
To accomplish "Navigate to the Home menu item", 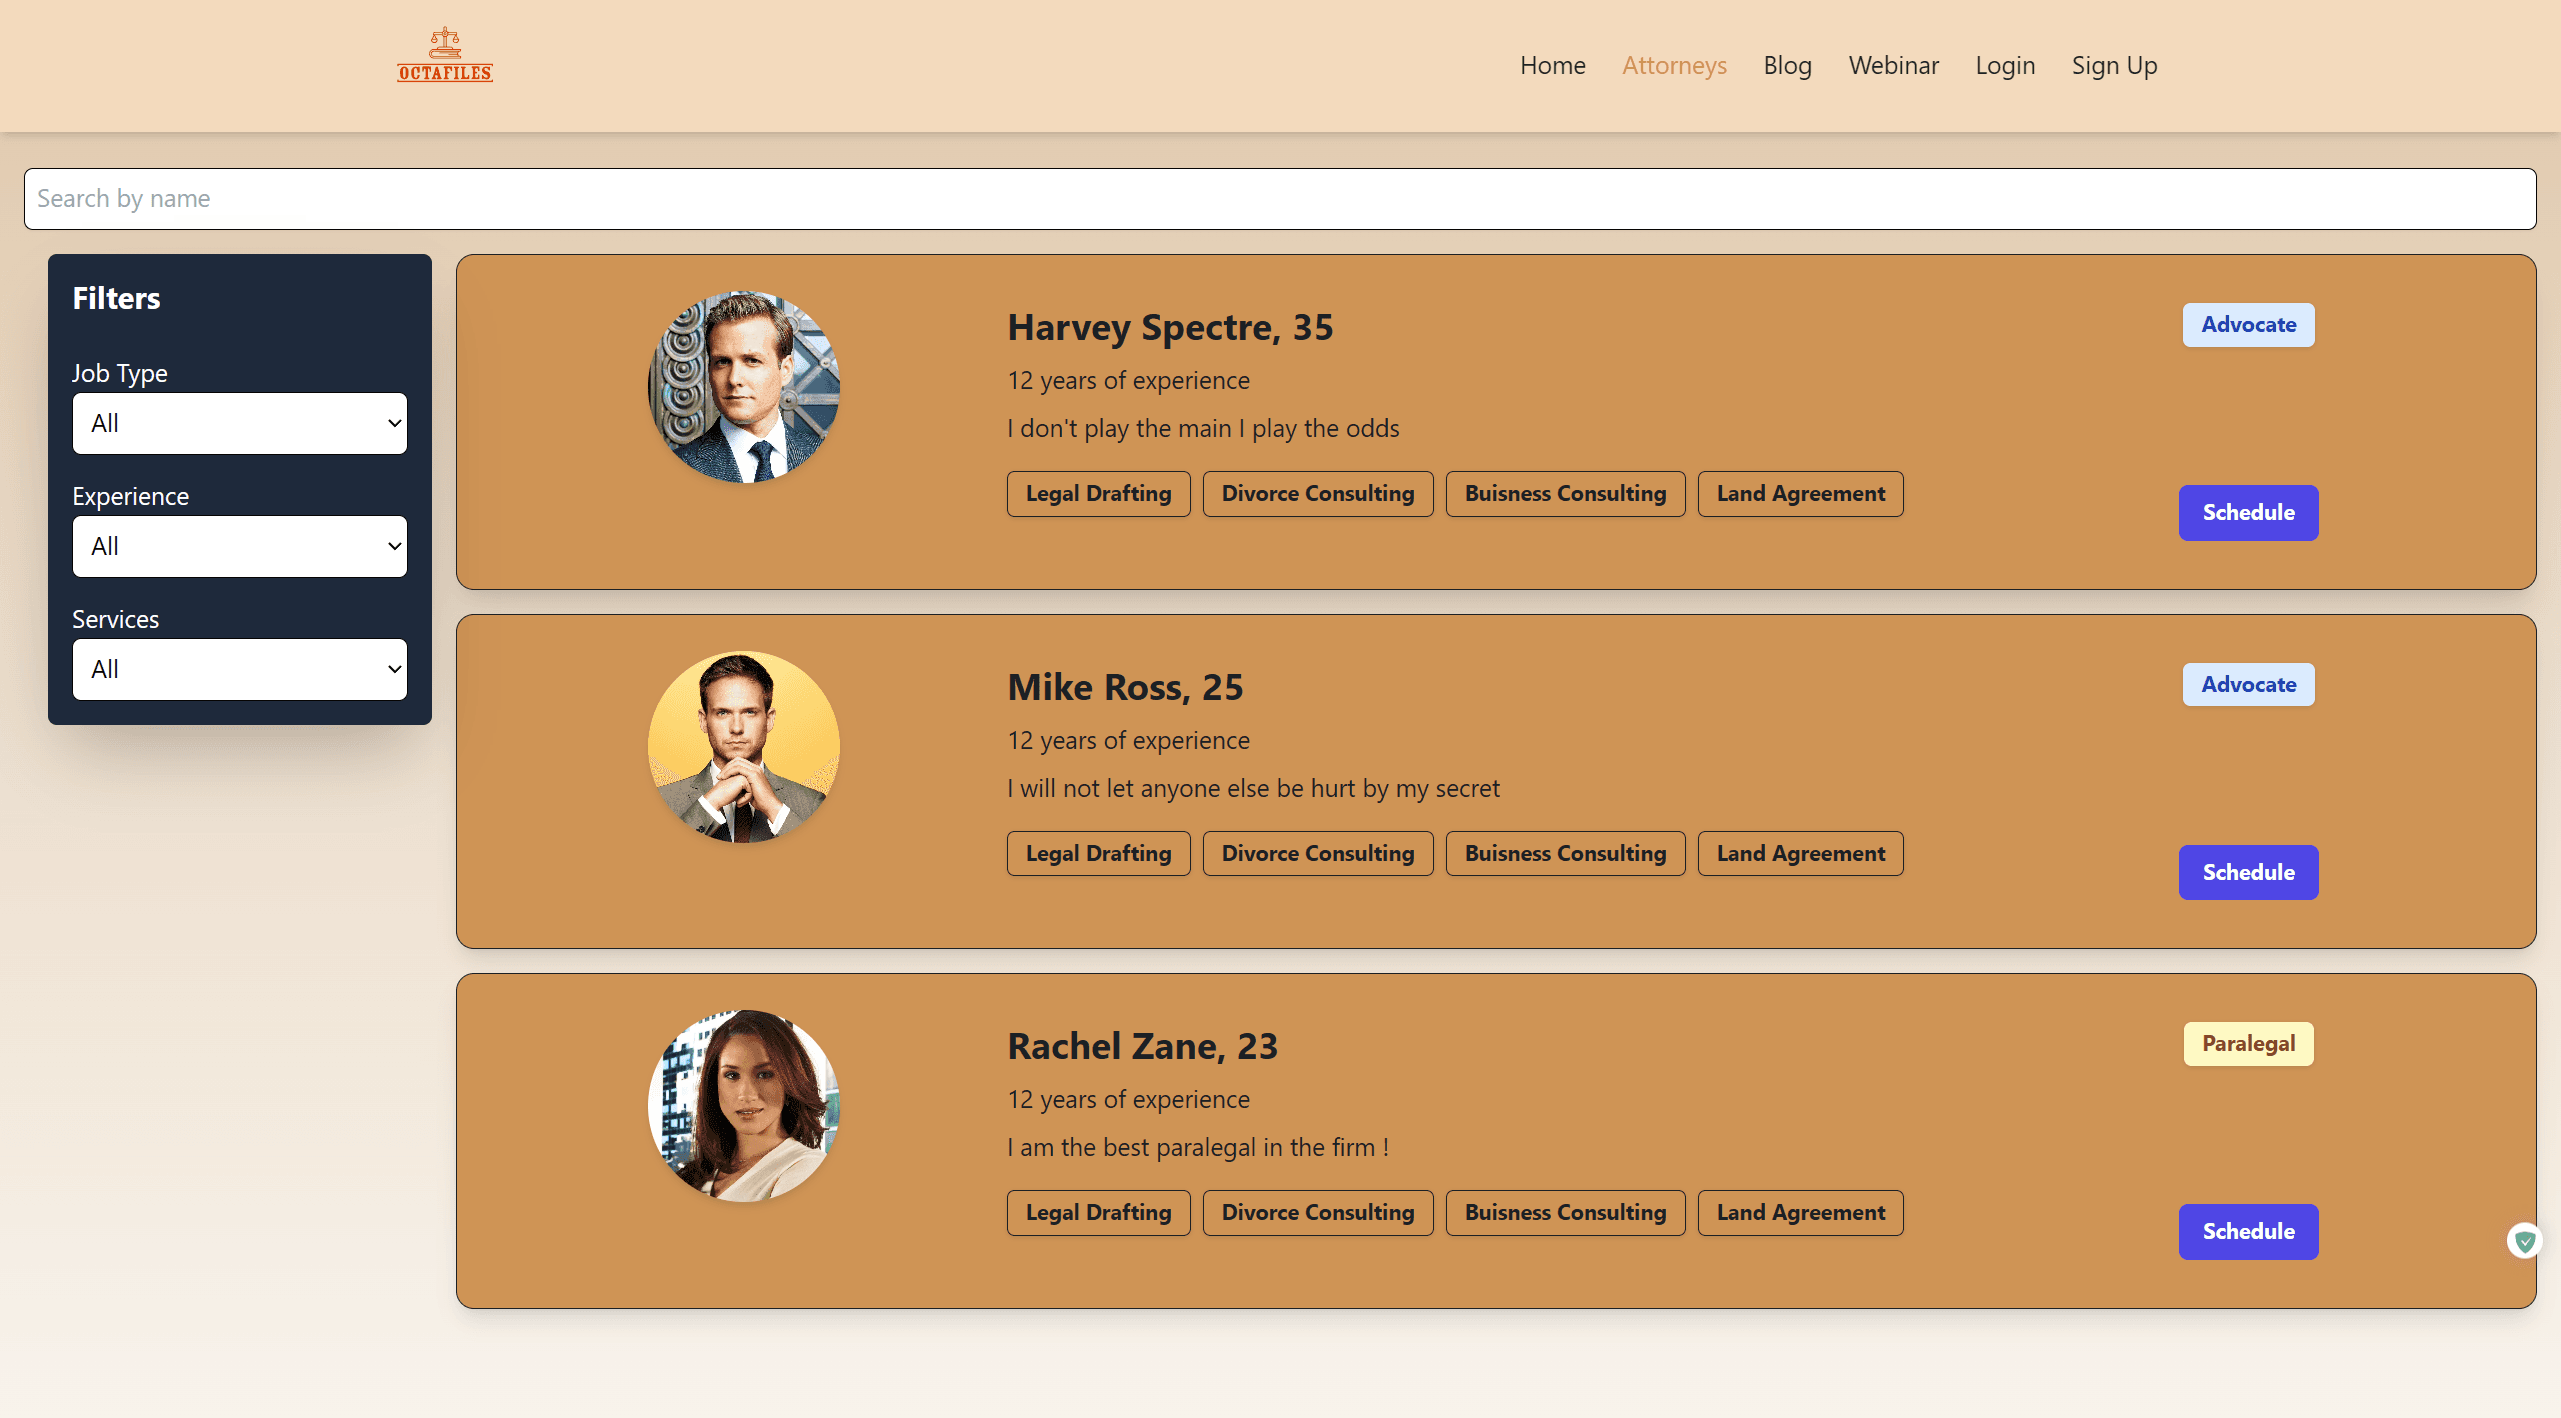I will point(1552,65).
